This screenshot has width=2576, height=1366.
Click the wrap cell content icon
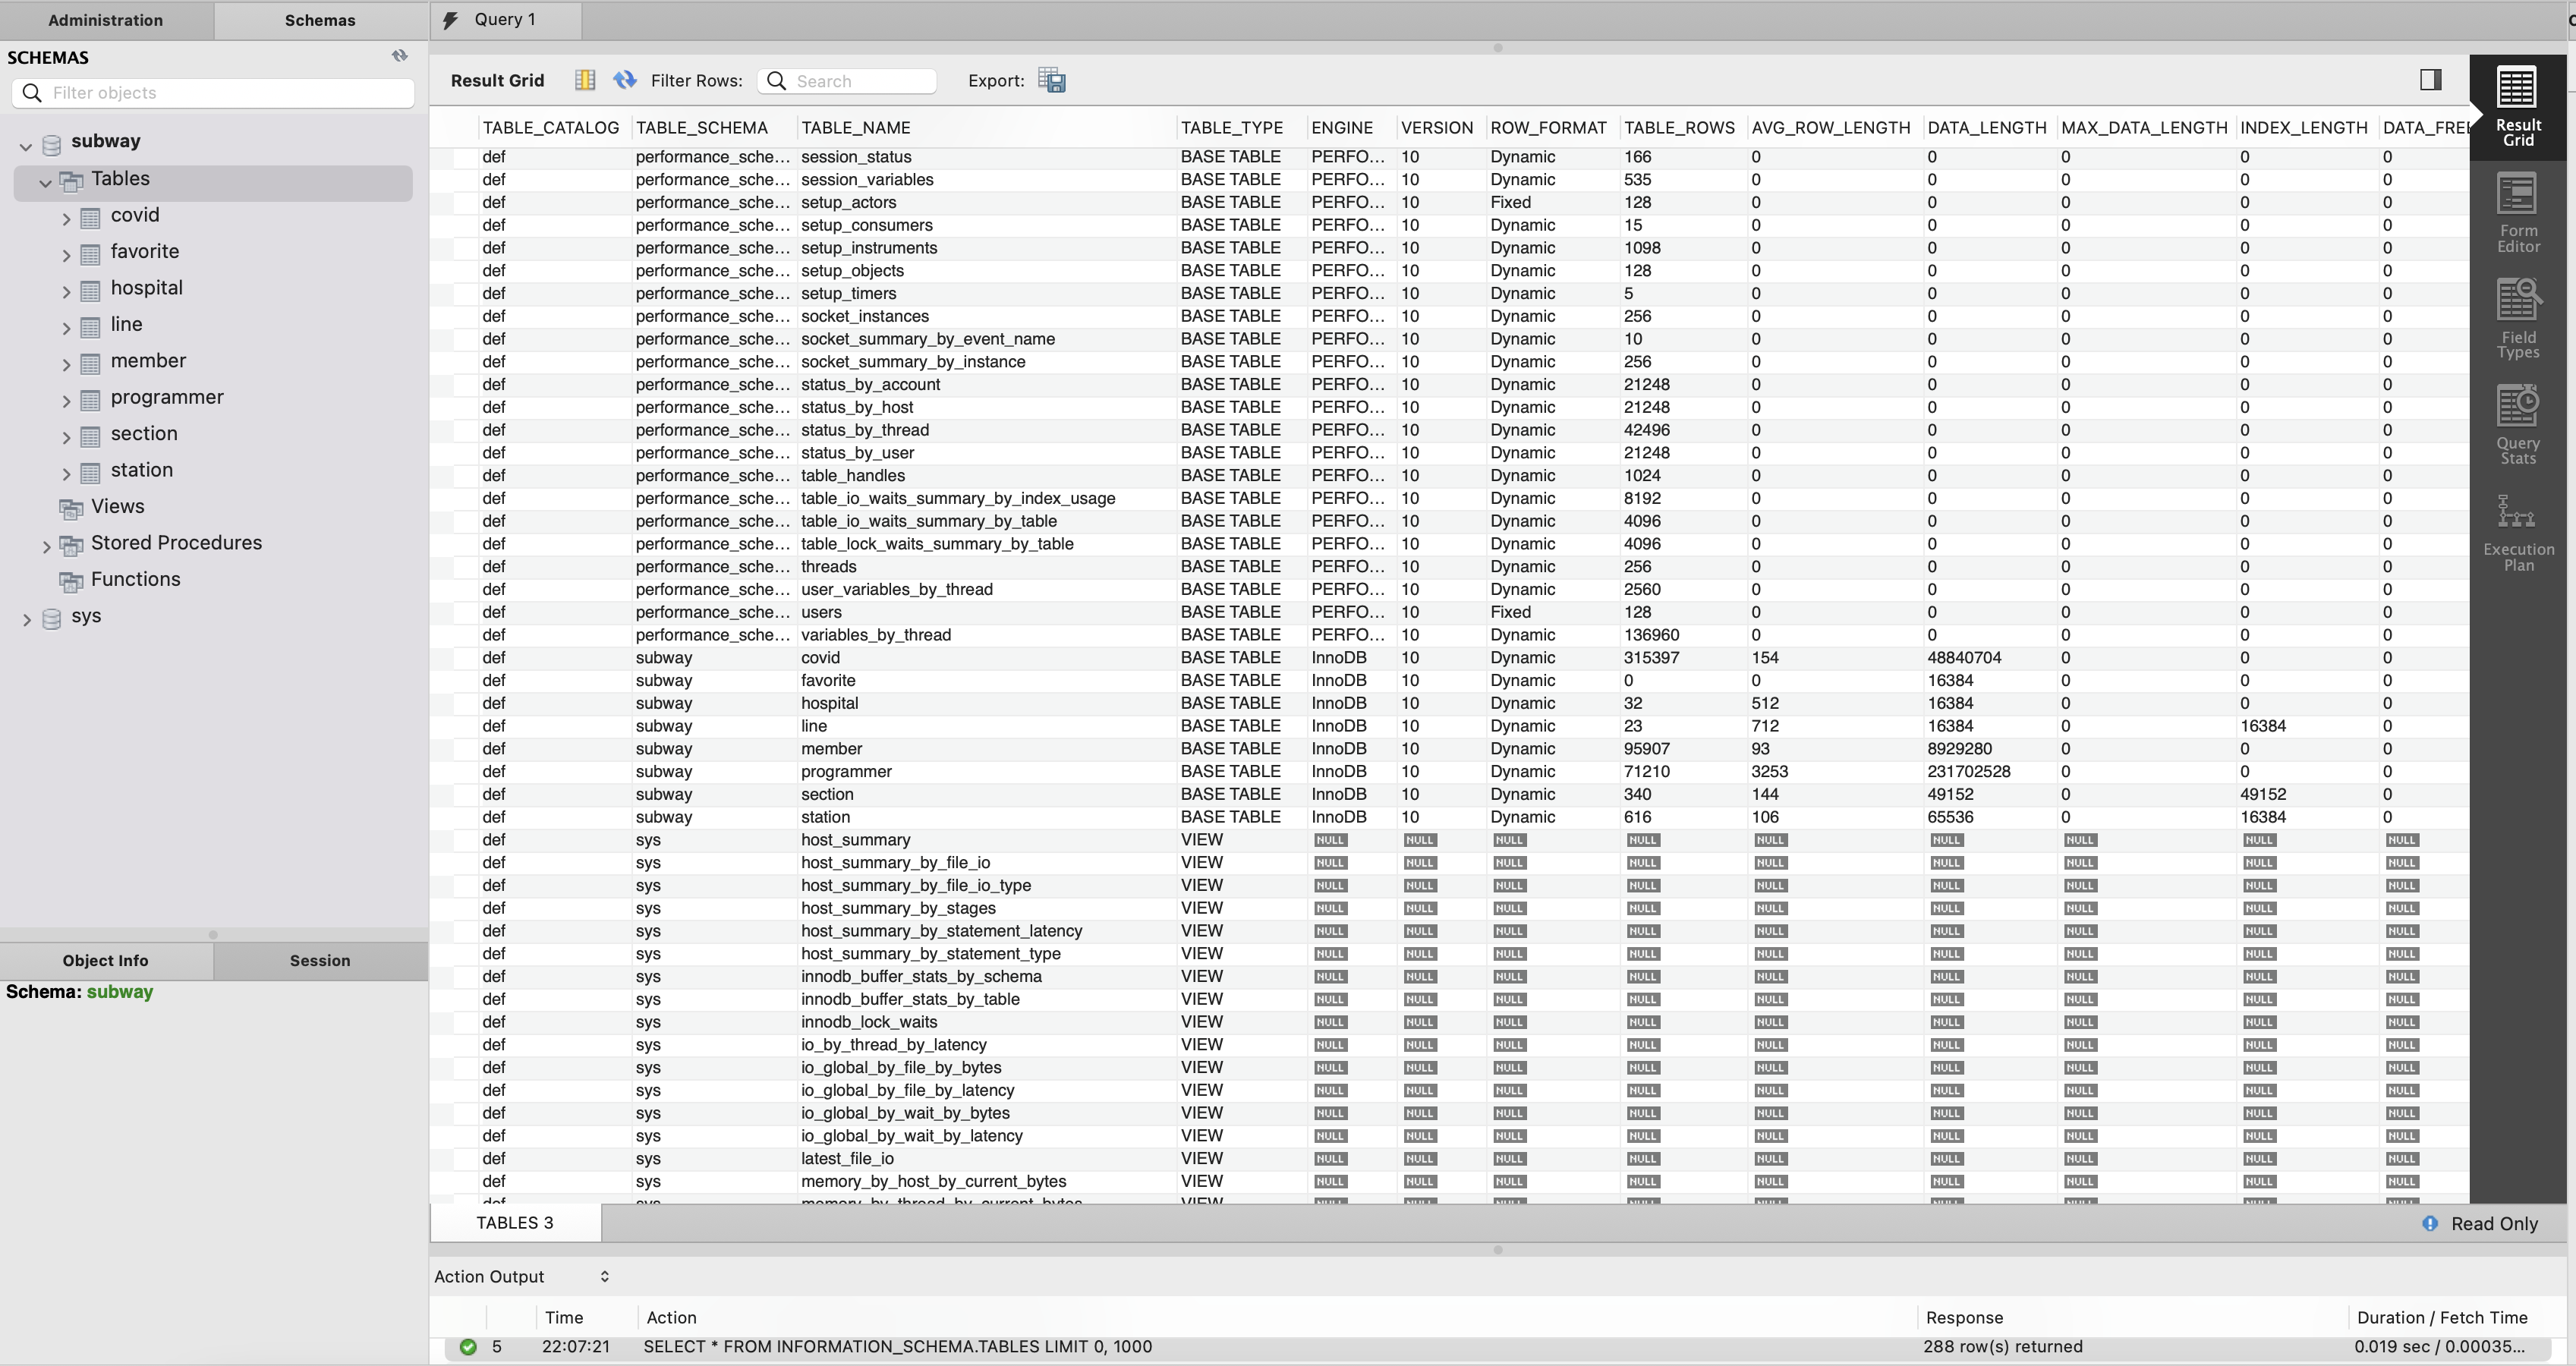(585, 80)
